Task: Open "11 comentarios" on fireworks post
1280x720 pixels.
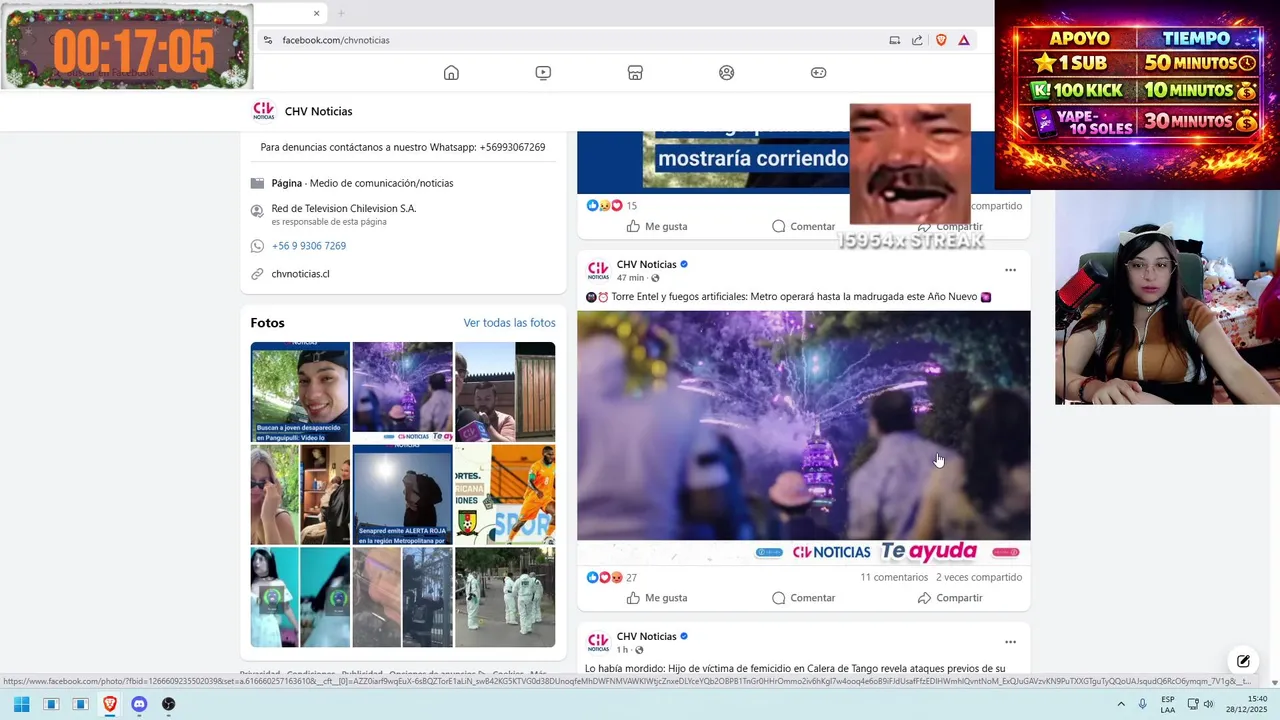Action: [894, 578]
